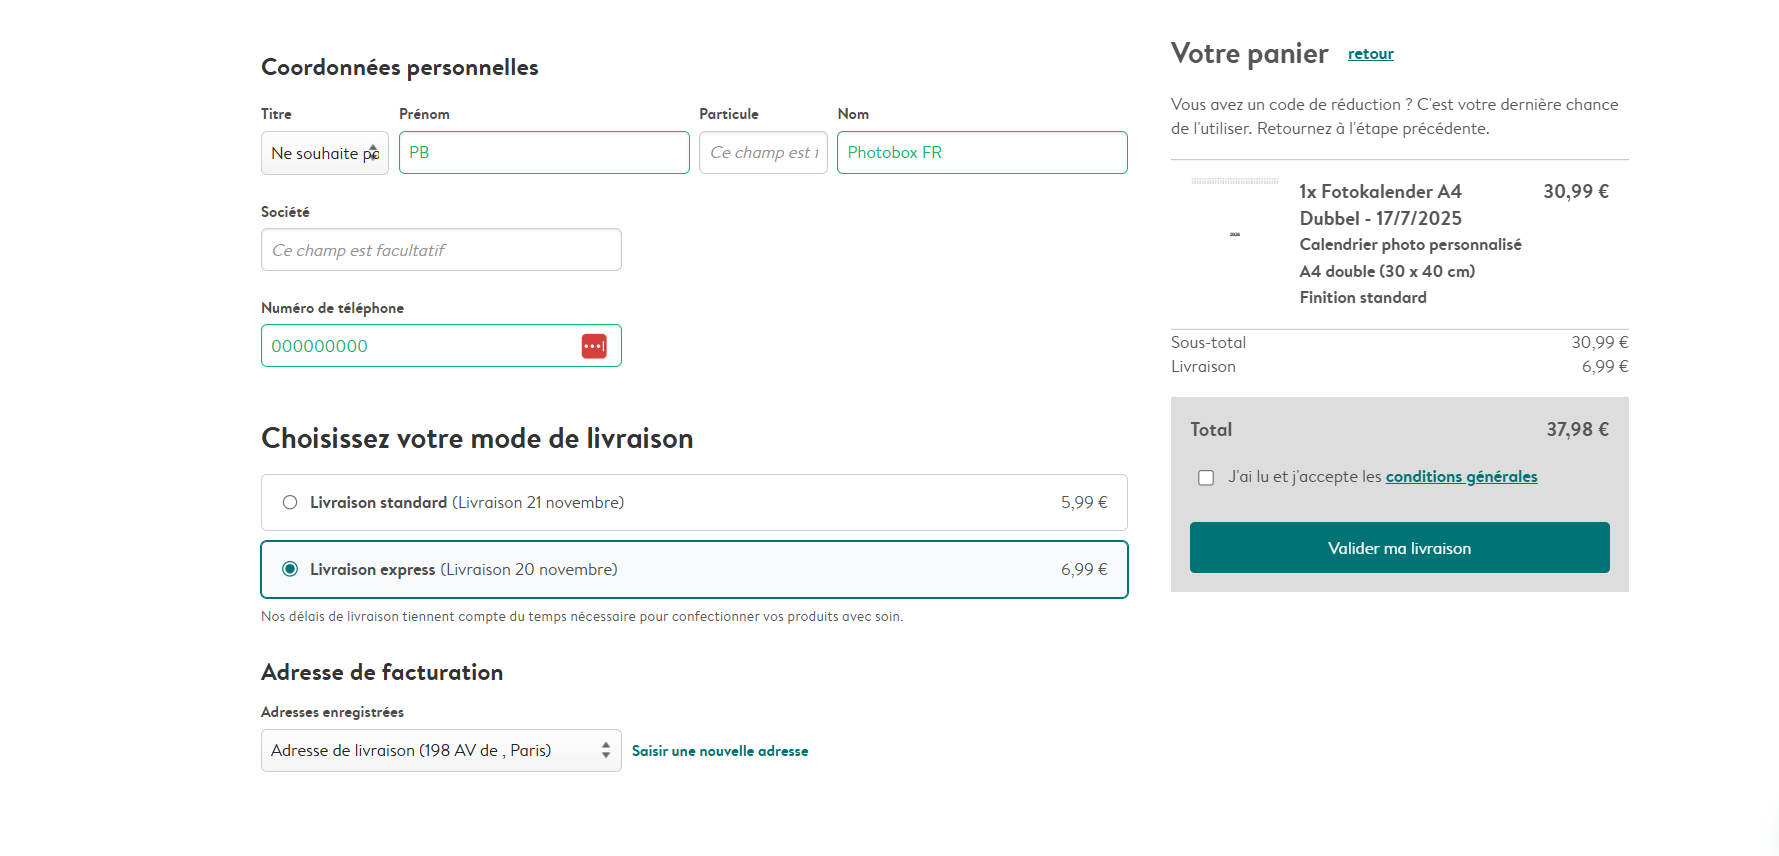Screen dimensions: 1779x856
Task: Open the Titre selection dropdown
Action: point(324,152)
